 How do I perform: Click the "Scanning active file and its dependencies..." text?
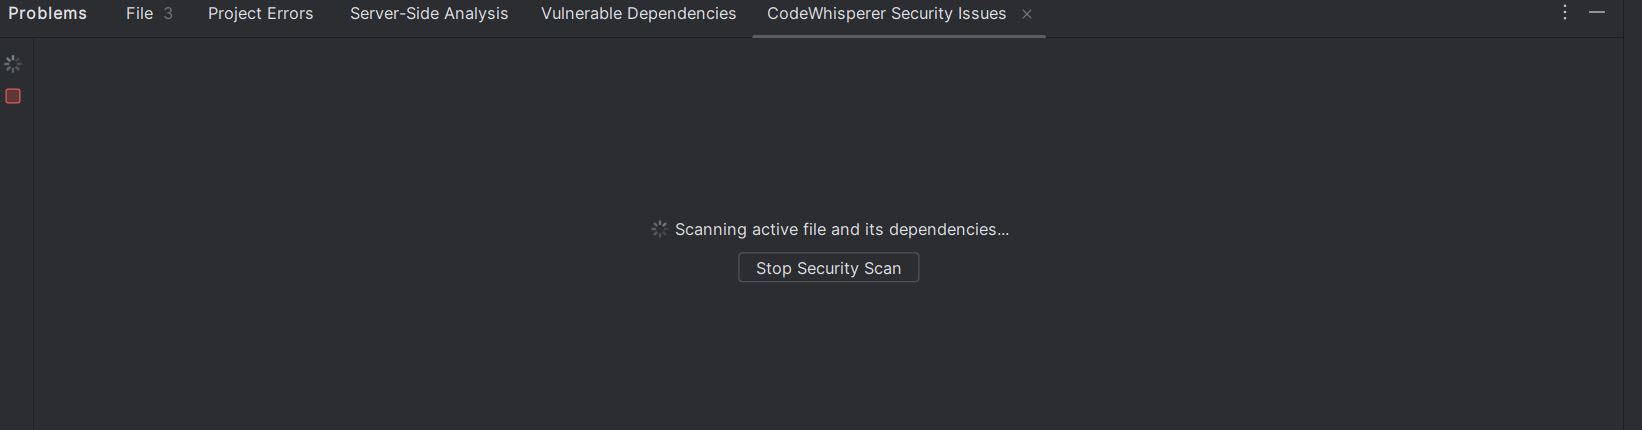pyautogui.click(x=841, y=229)
